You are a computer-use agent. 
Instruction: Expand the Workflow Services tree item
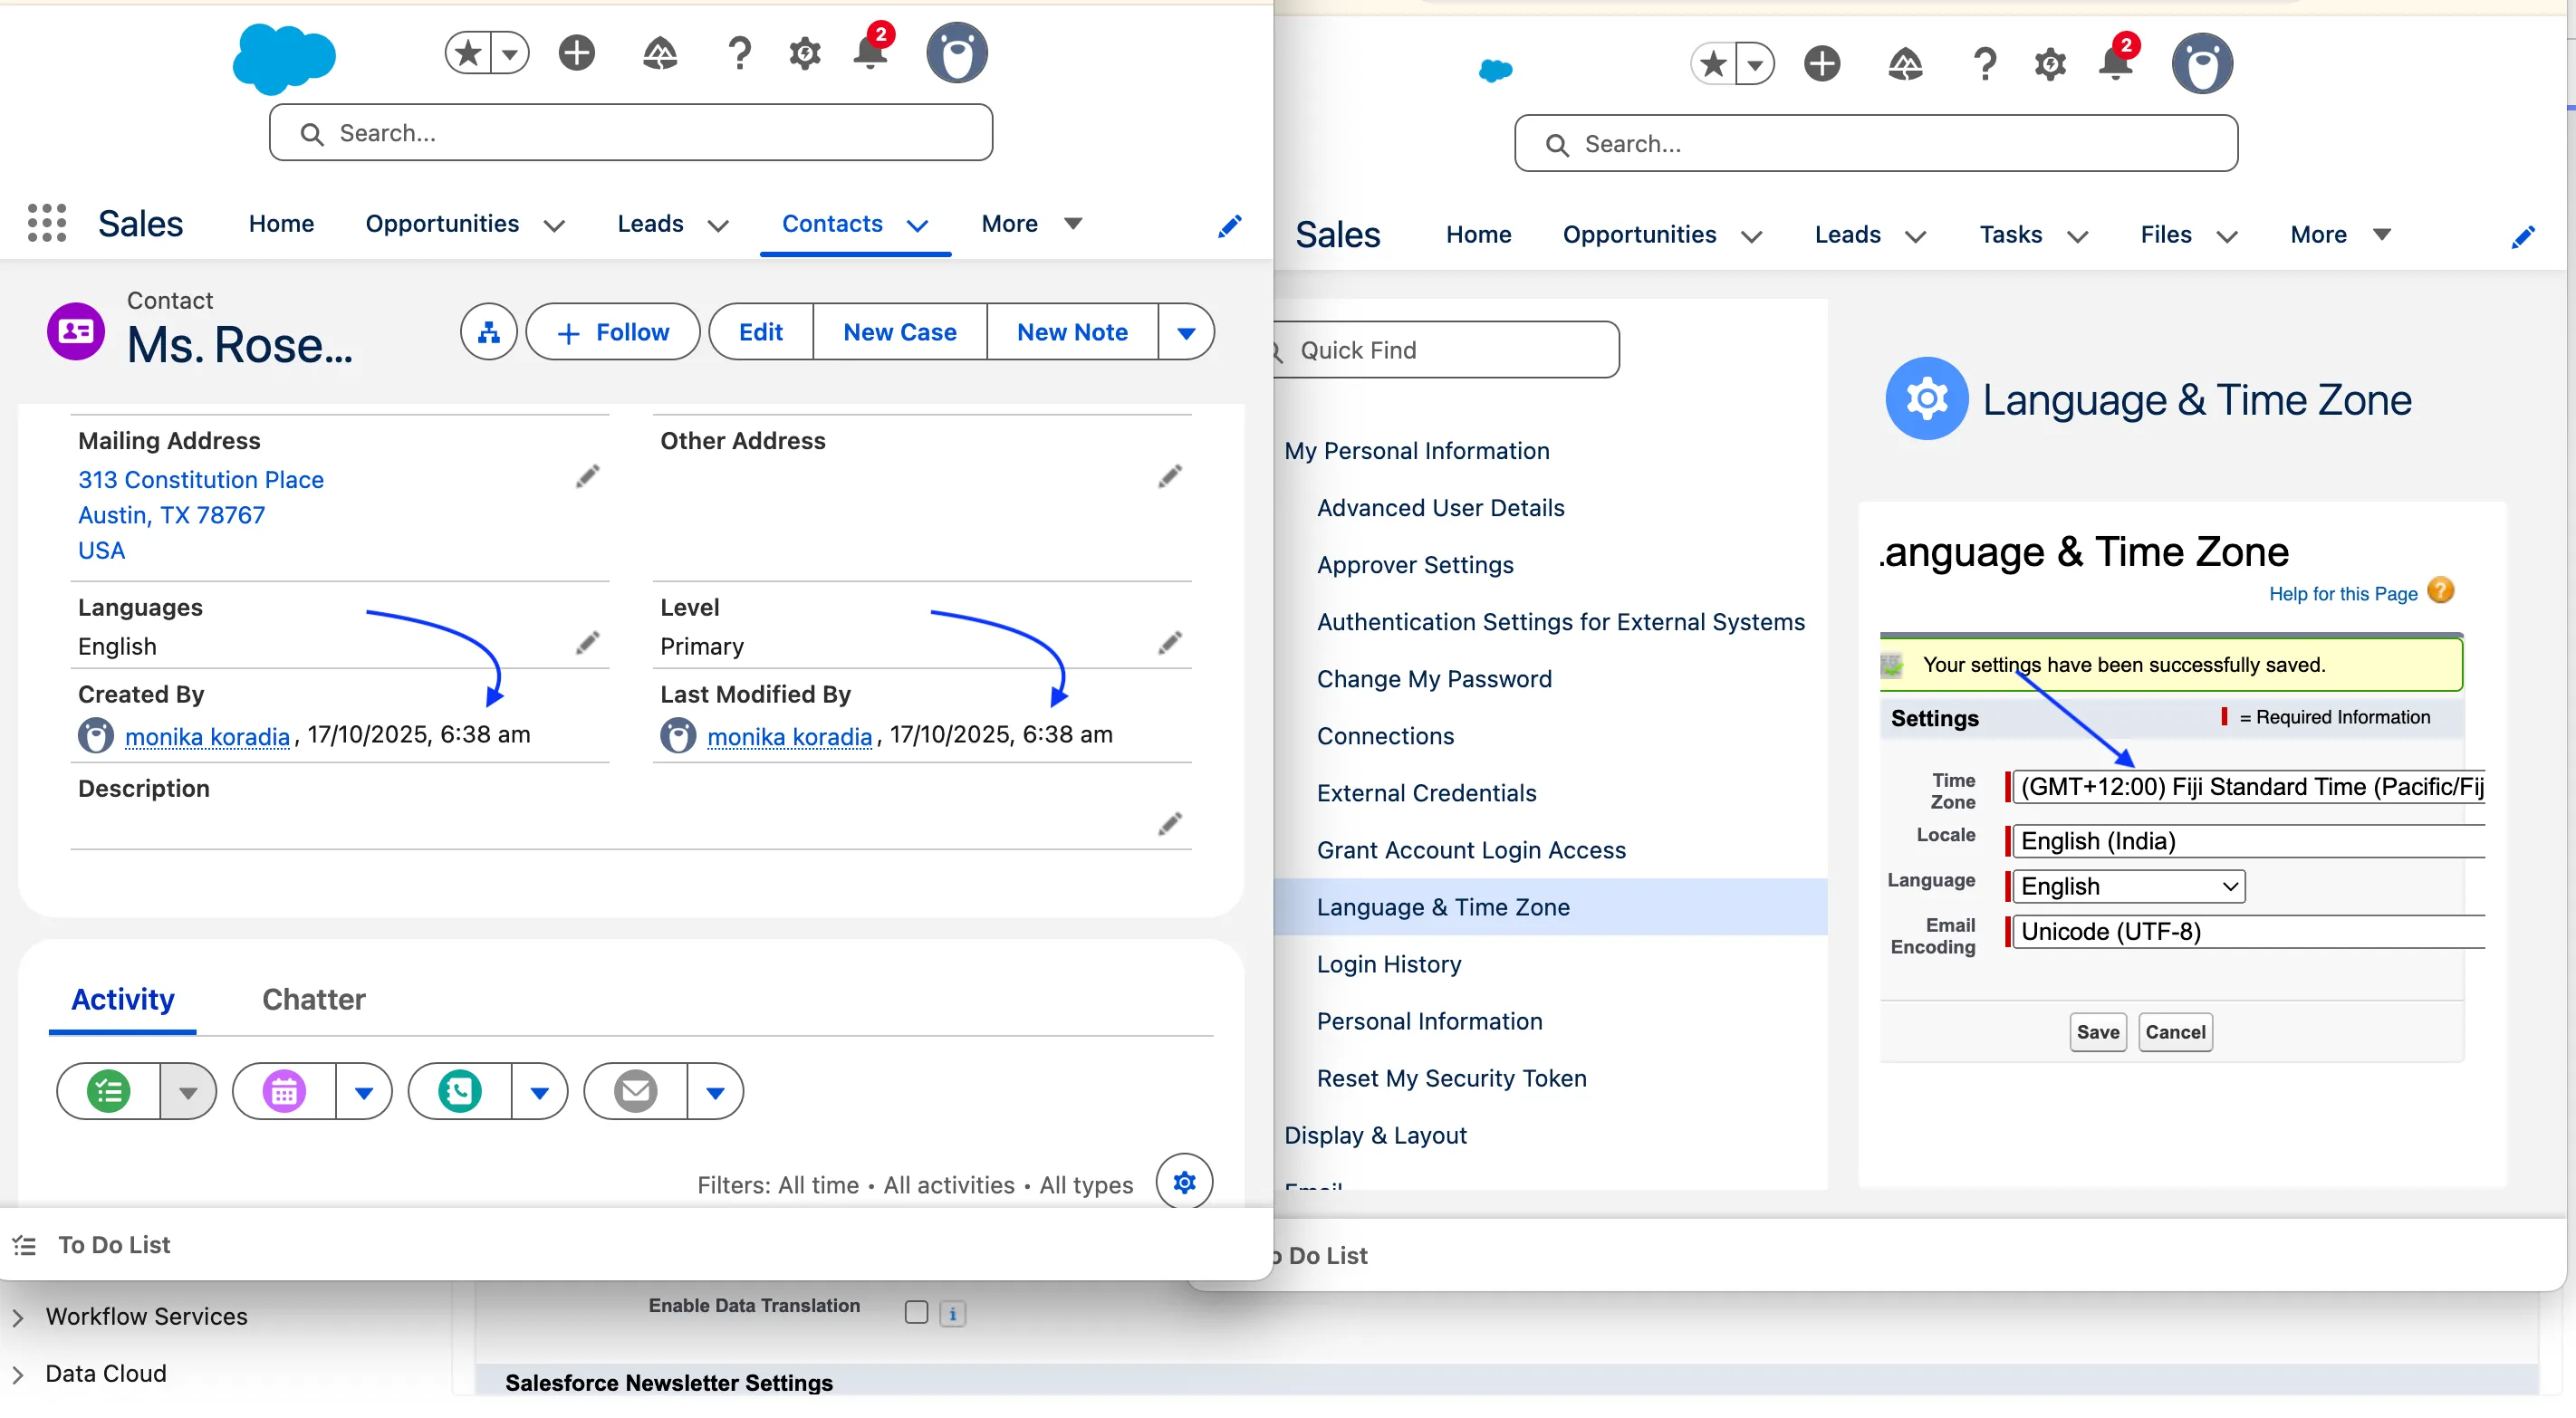pyautogui.click(x=18, y=1317)
